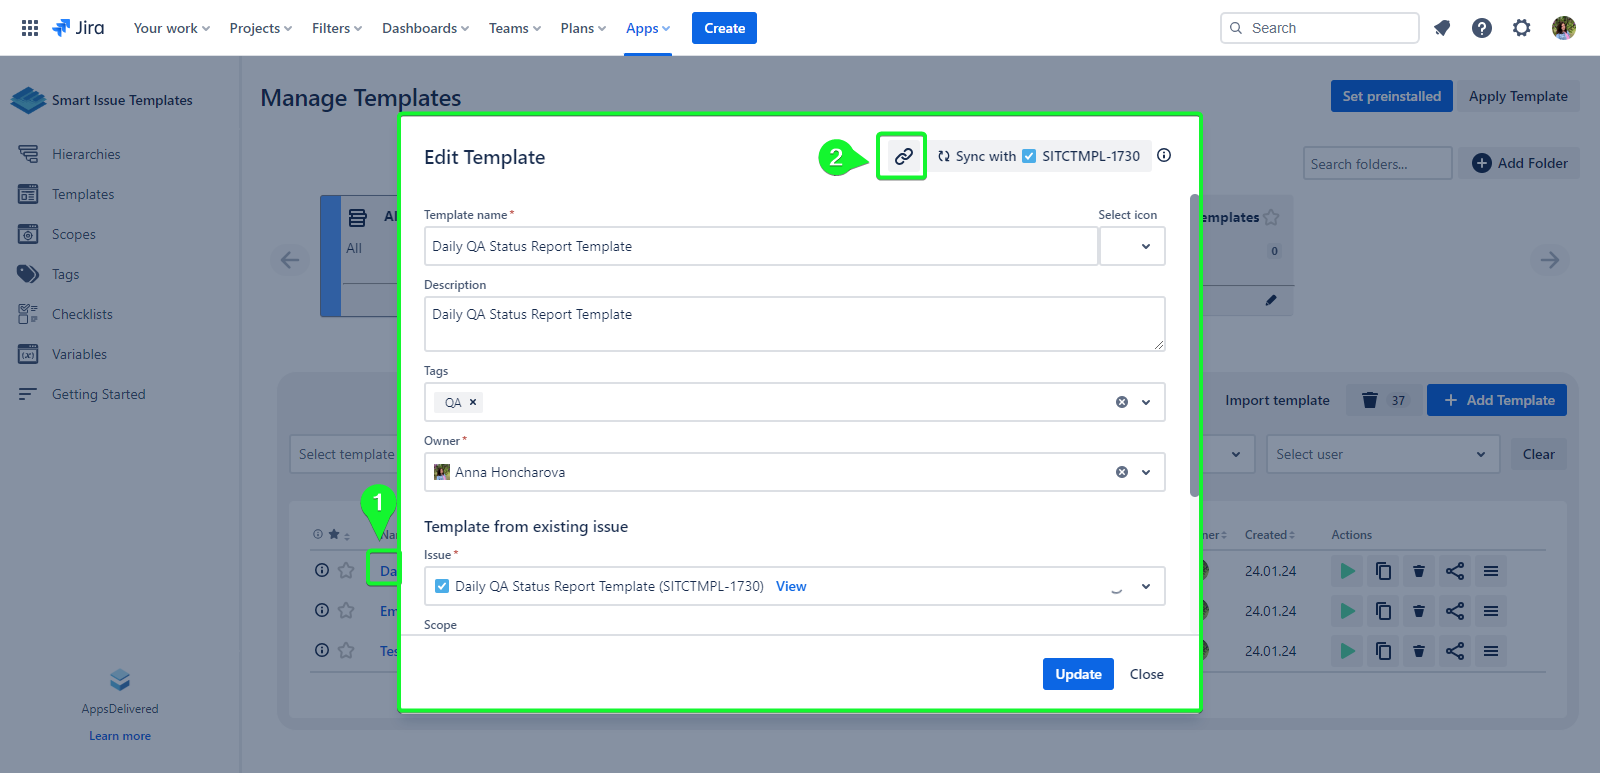The height and width of the screenshot is (773, 1600).
Task: Click the trash icon next to 37
Action: 1370,400
